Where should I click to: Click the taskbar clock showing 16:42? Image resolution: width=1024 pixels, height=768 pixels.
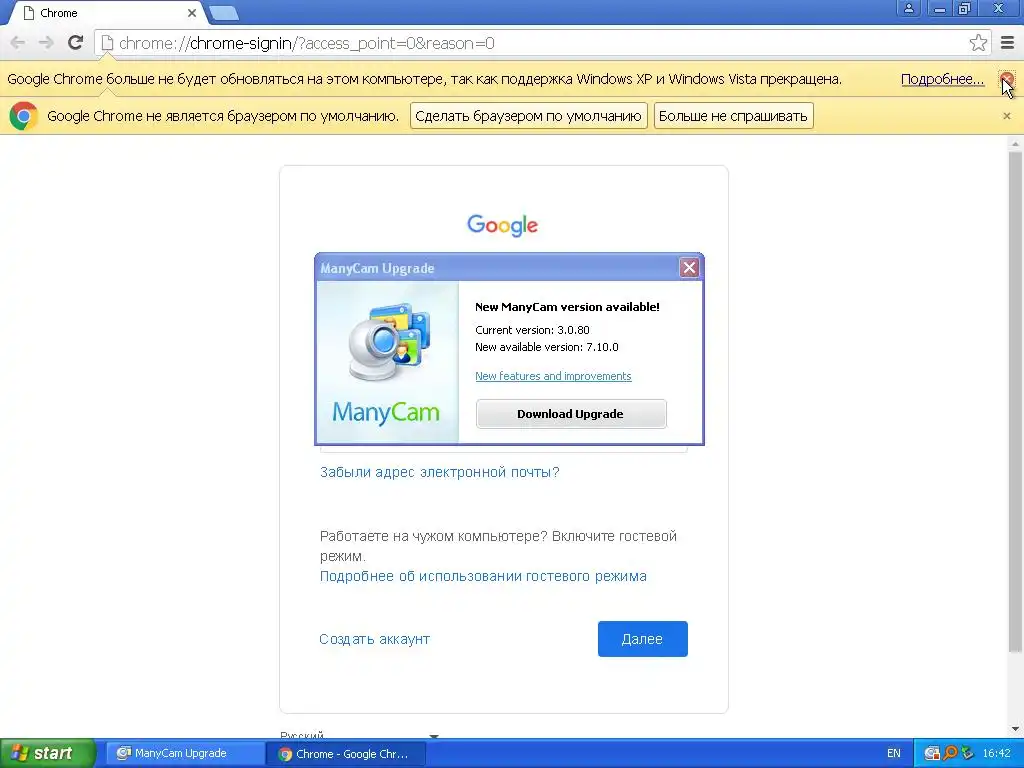click(x=996, y=754)
